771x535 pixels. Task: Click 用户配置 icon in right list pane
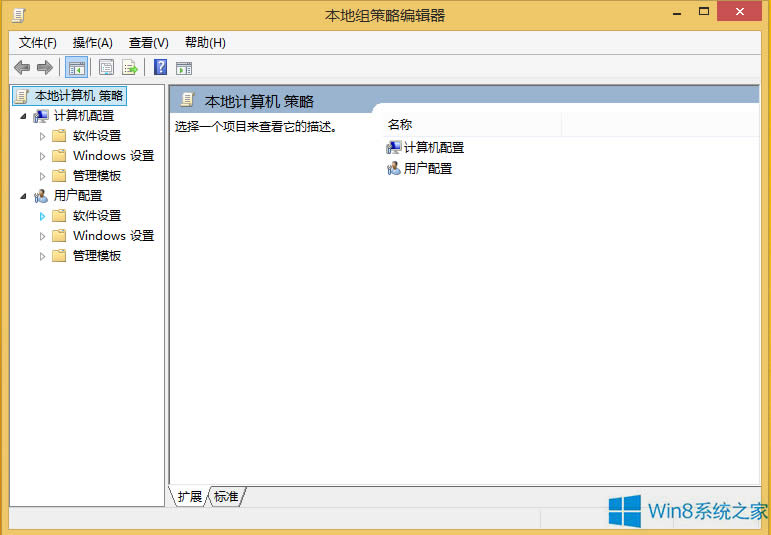click(x=393, y=169)
